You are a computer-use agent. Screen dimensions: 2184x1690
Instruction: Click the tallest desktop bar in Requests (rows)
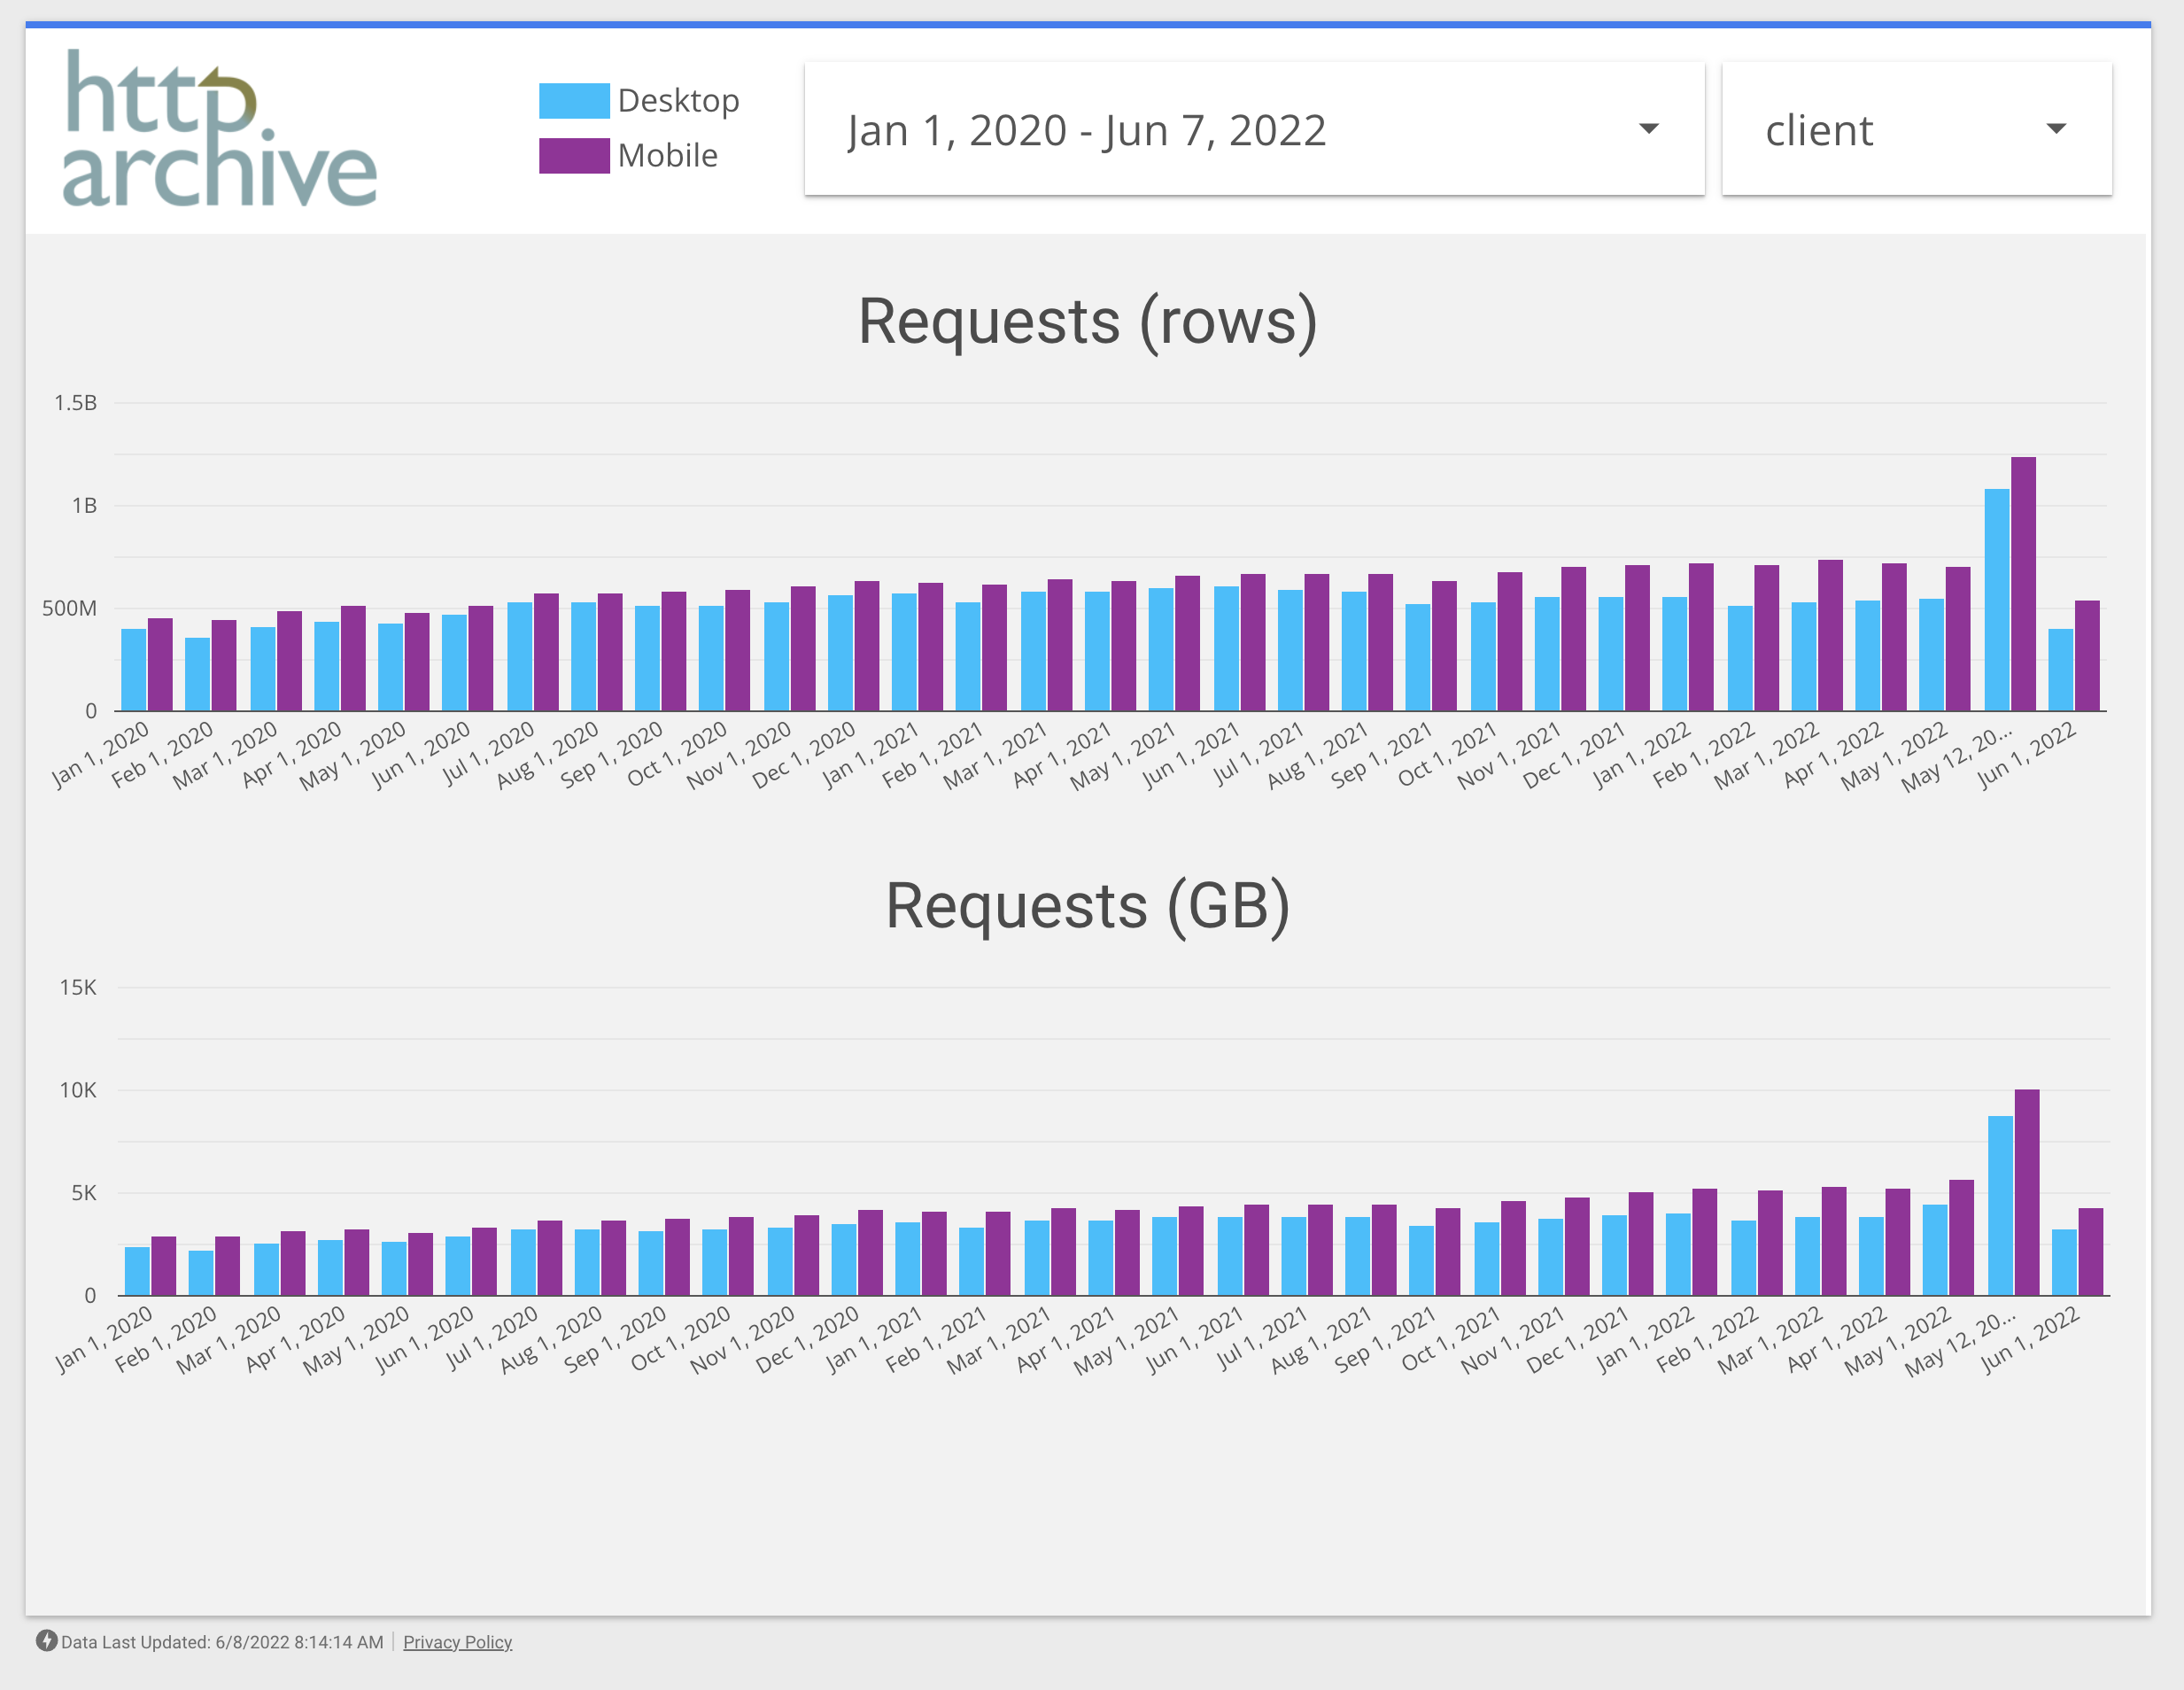click(x=1996, y=600)
